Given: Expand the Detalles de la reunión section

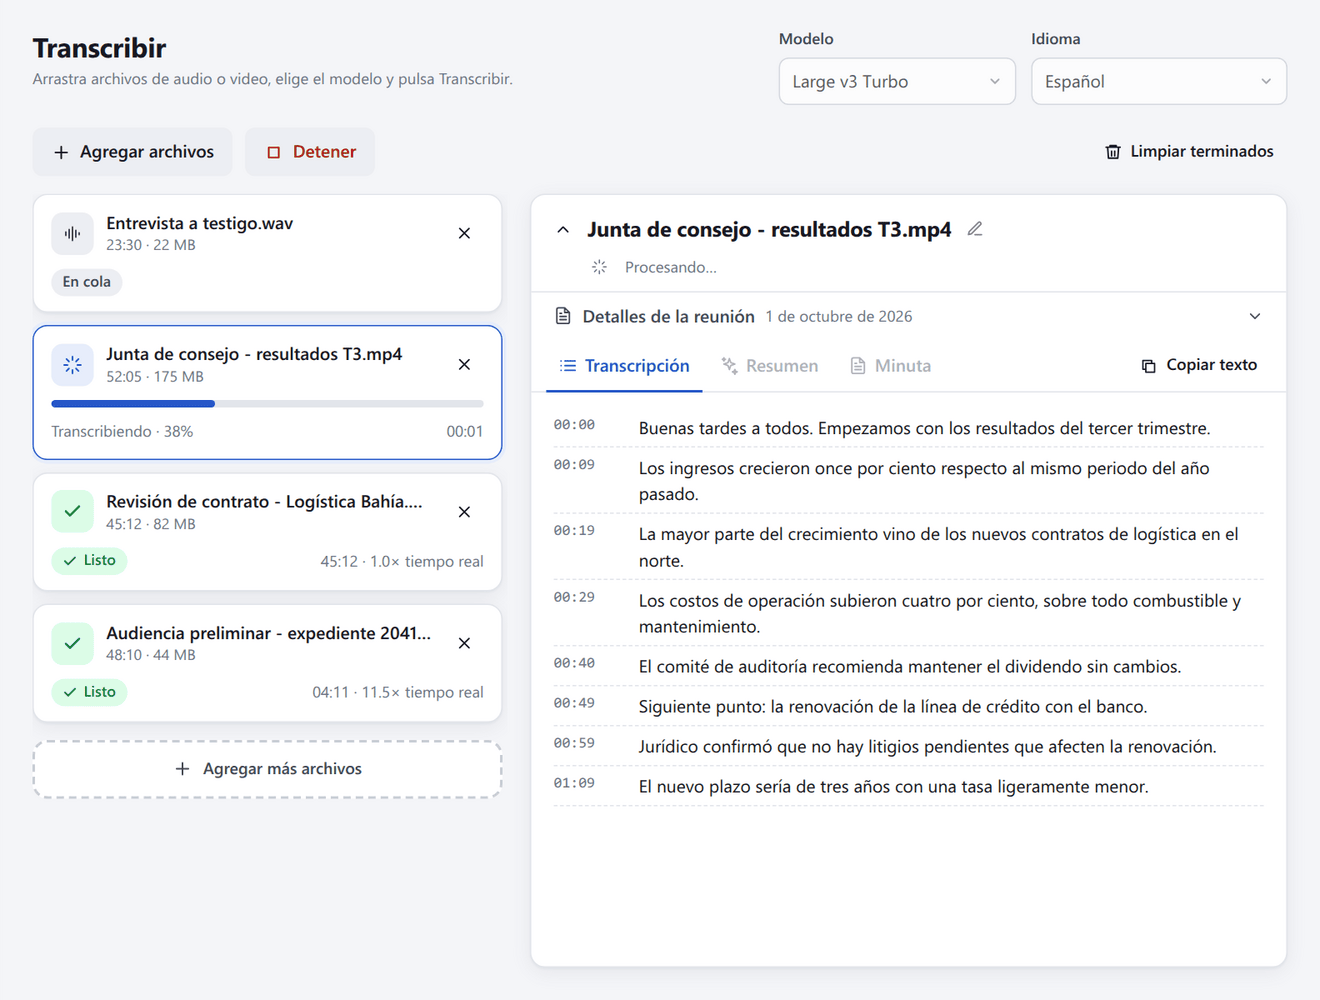Looking at the screenshot, I should point(1255,316).
